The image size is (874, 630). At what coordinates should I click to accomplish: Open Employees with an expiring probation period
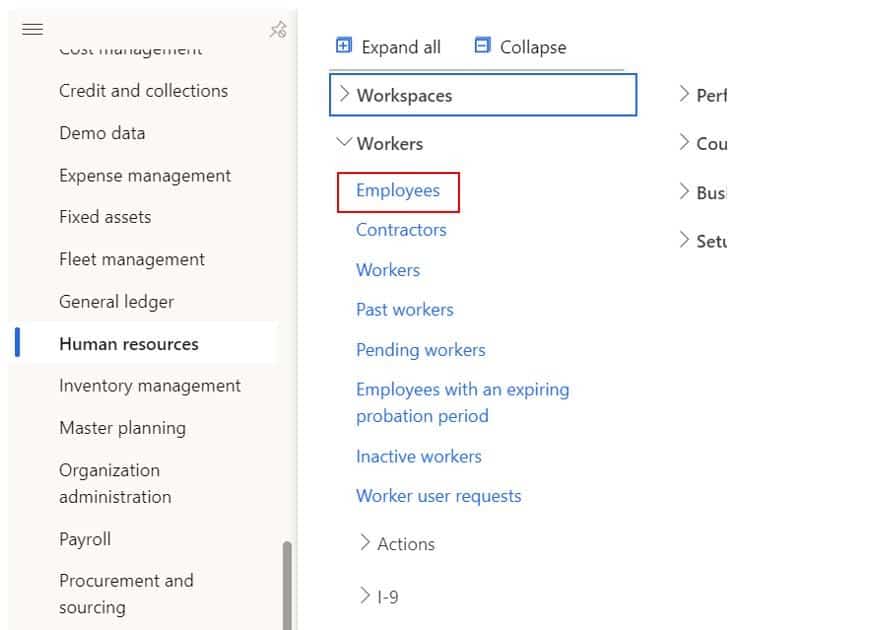pyautogui.click(x=463, y=403)
